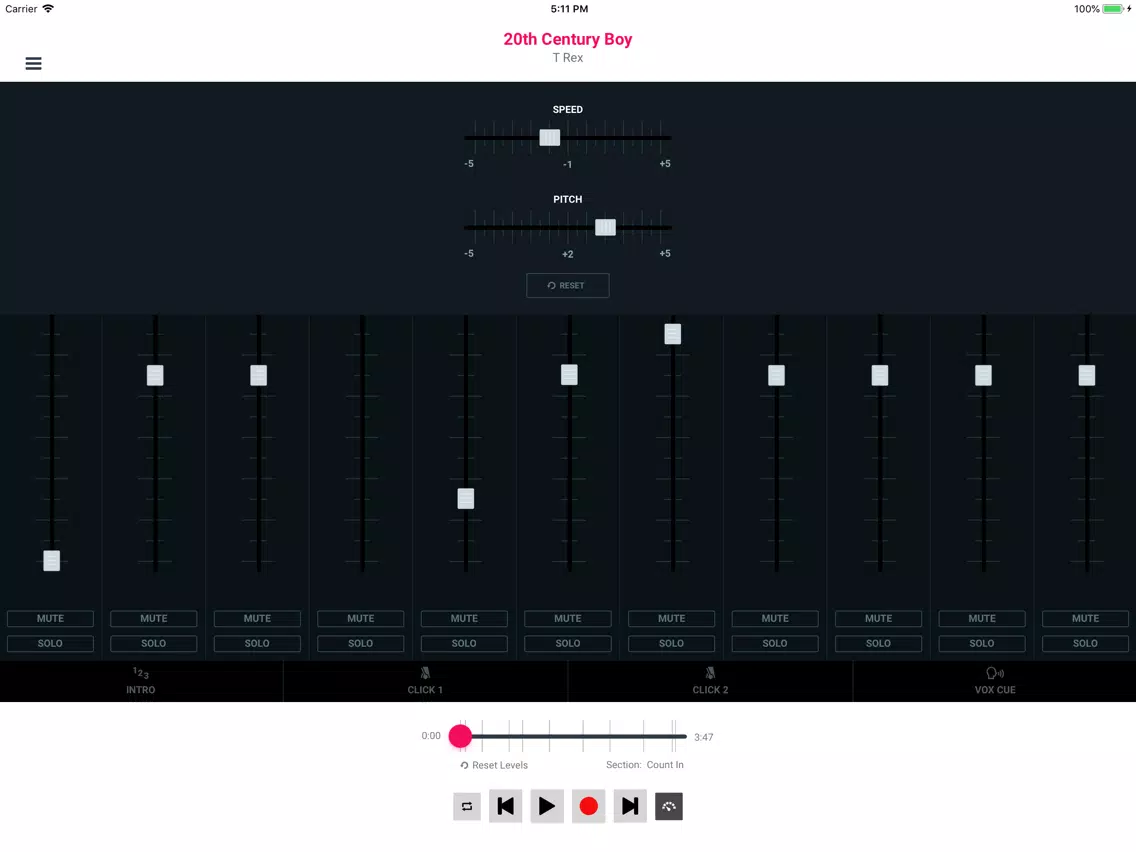Click the Reset button under Pitch

pyautogui.click(x=567, y=285)
